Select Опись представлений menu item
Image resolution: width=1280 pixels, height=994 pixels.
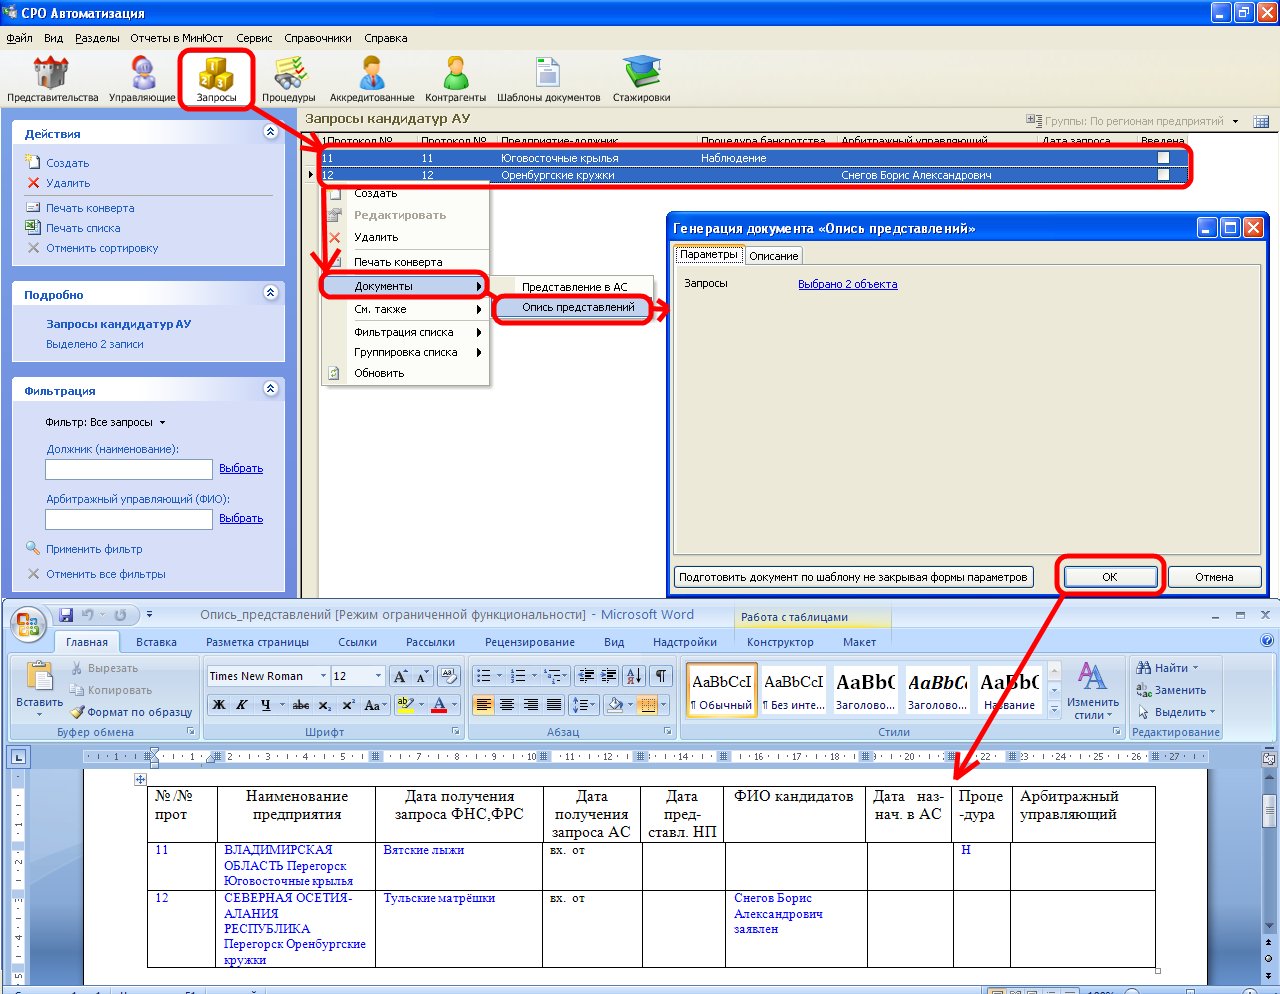tap(577, 308)
